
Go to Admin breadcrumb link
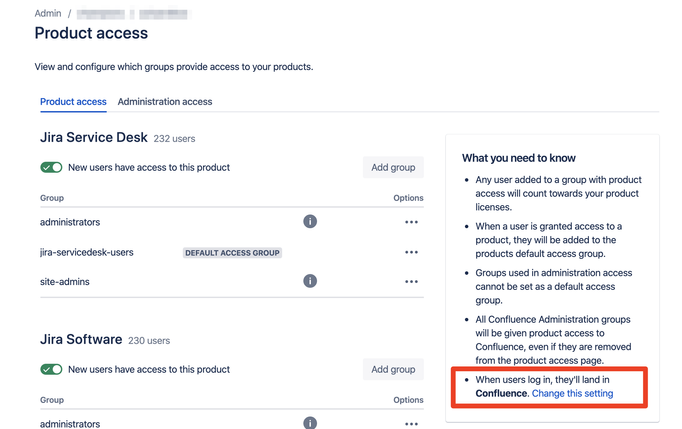[48, 13]
